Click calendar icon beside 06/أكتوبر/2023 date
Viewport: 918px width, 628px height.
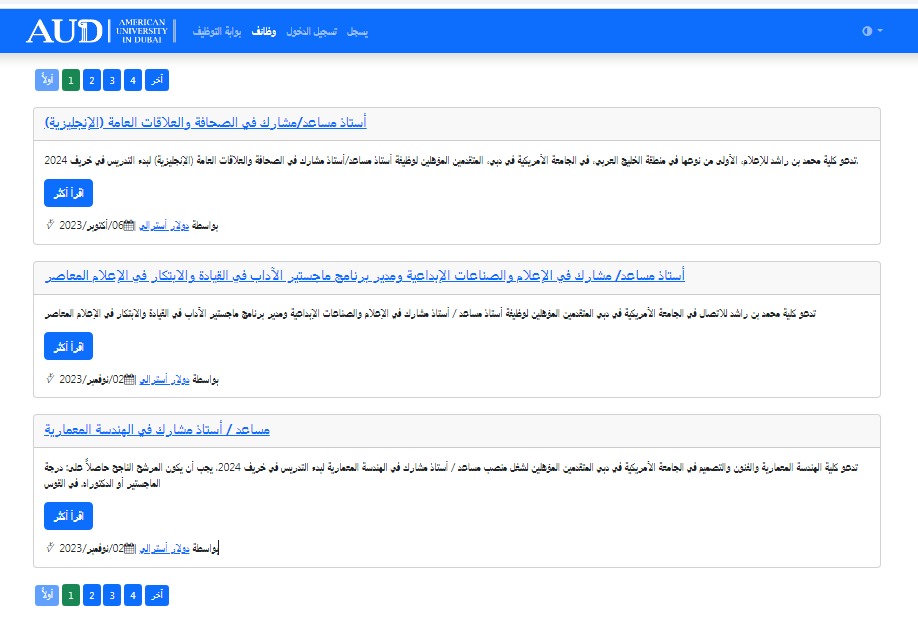pos(129,225)
